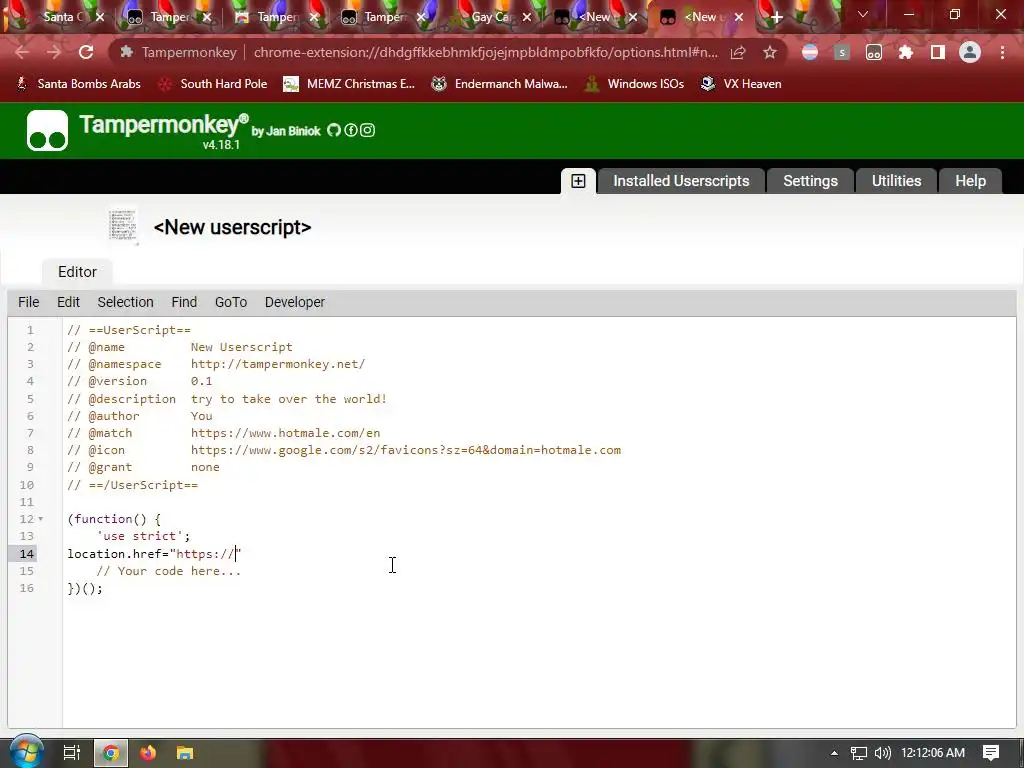Viewport: 1024px width, 768px height.
Task: Open the Selection menu
Action: pyautogui.click(x=125, y=302)
